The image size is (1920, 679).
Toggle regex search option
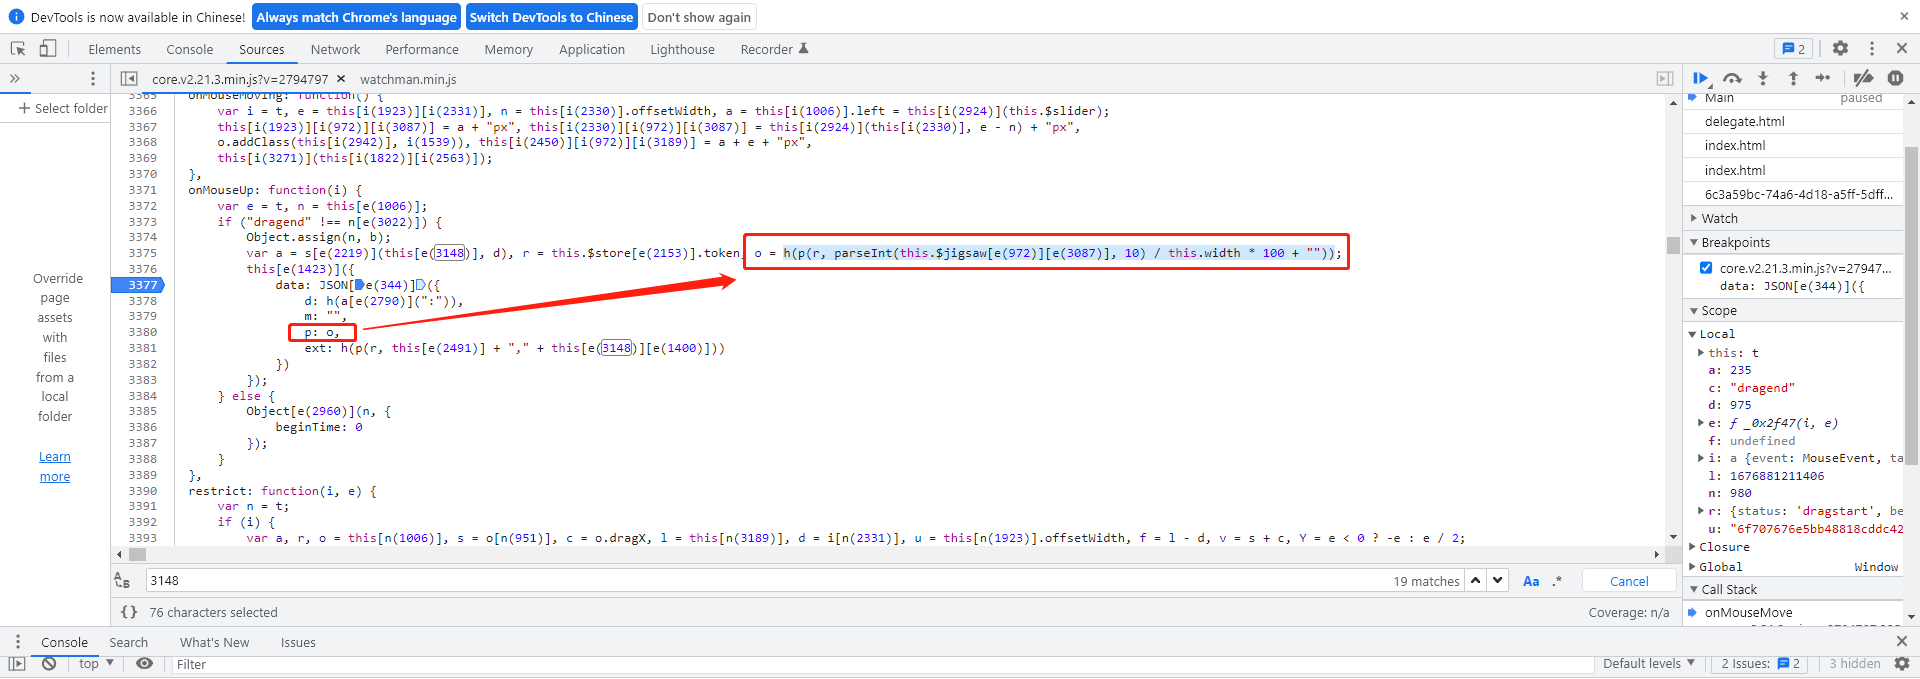point(1557,581)
